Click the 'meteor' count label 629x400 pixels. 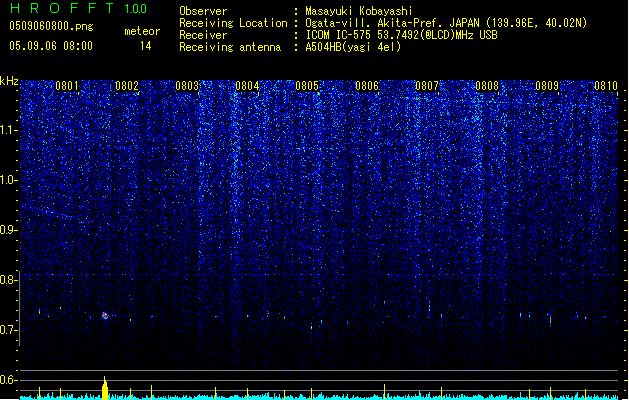tap(142, 31)
